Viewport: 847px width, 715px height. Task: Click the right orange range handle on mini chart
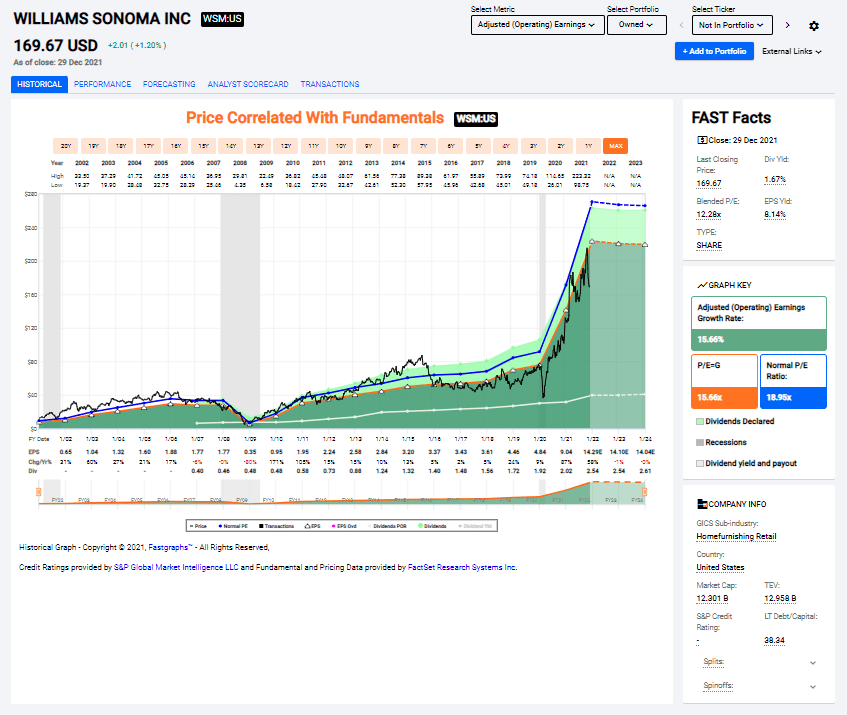coord(644,492)
